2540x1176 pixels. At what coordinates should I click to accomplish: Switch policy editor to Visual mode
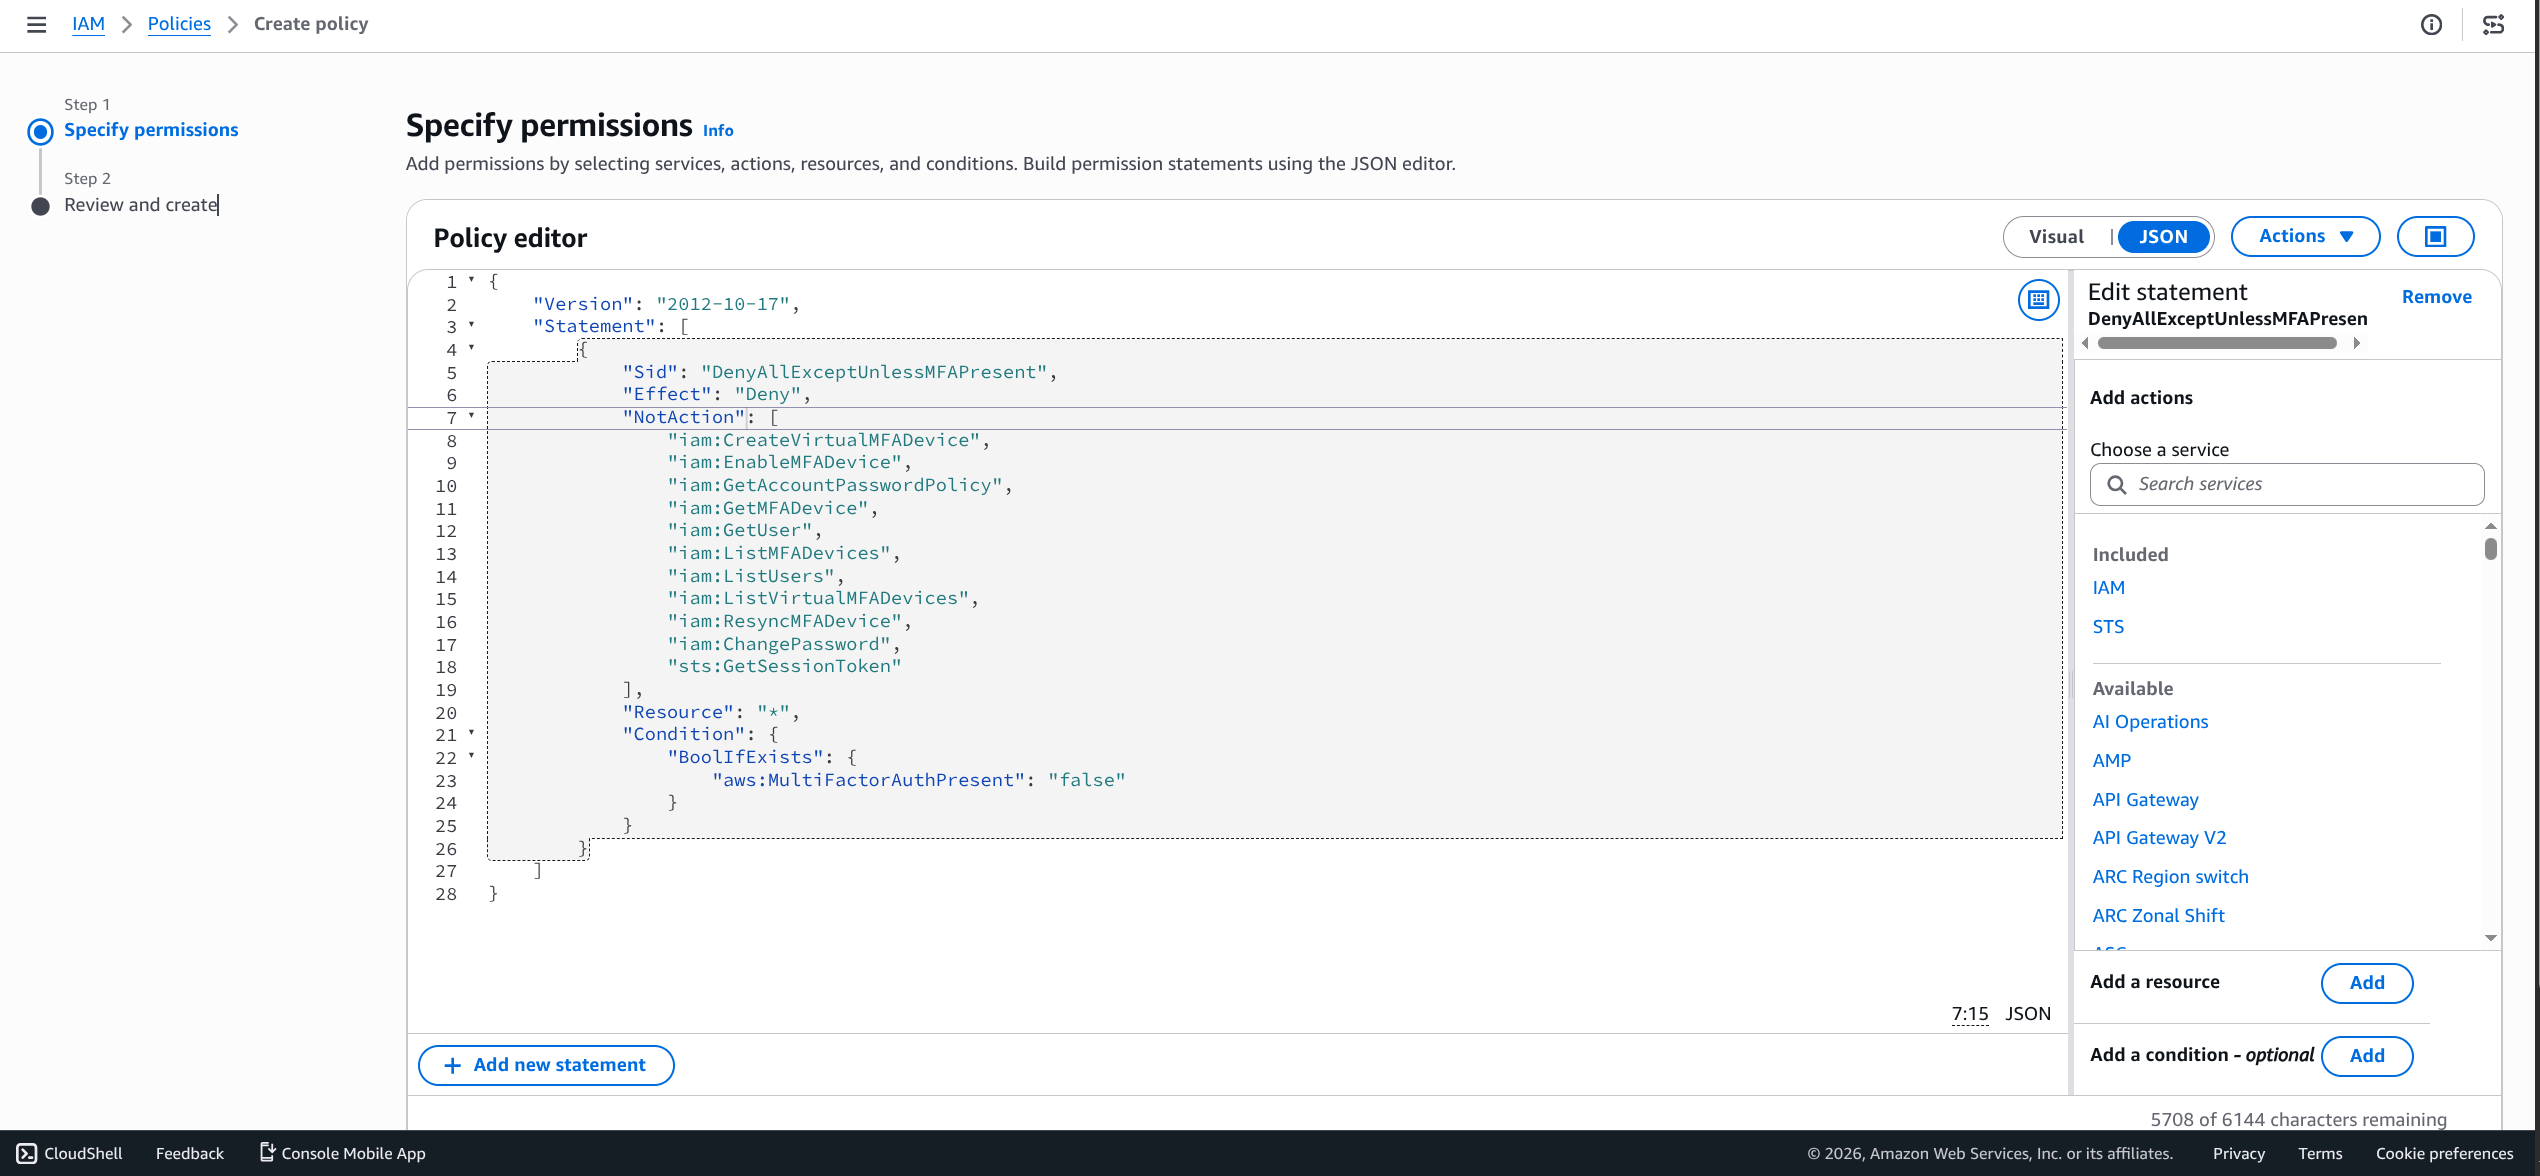coord(2056,237)
